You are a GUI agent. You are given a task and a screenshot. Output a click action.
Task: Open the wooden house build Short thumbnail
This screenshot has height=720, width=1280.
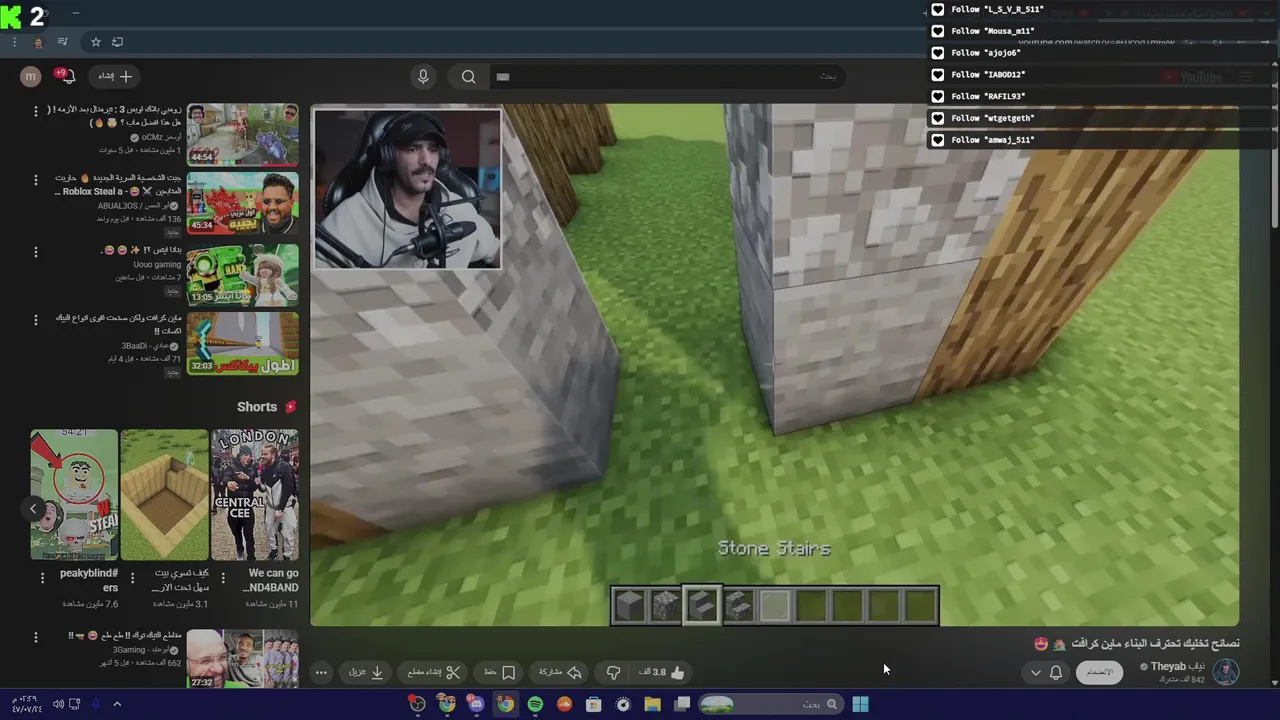[x=164, y=494]
